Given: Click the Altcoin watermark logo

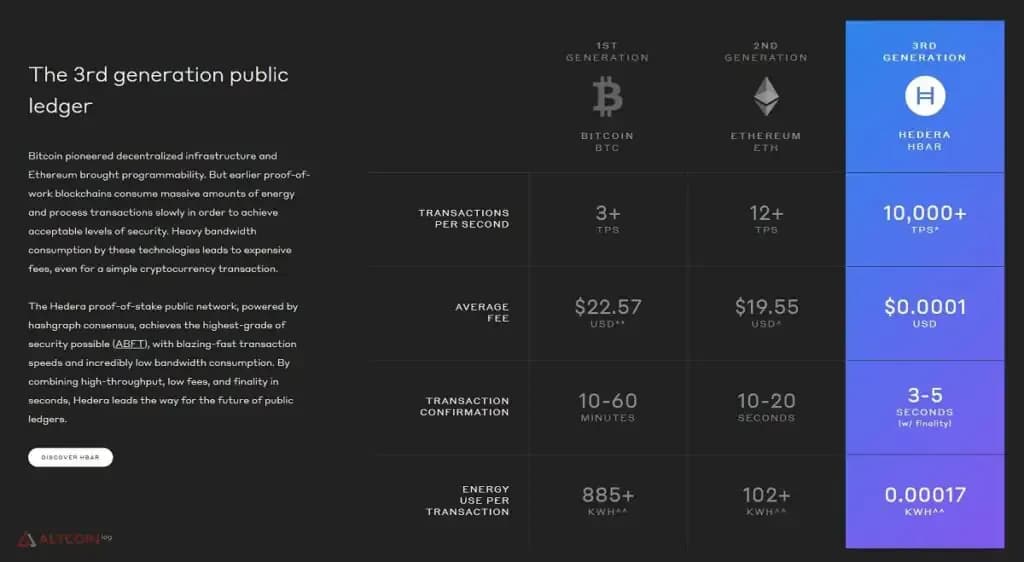Looking at the screenshot, I should 65,539.
